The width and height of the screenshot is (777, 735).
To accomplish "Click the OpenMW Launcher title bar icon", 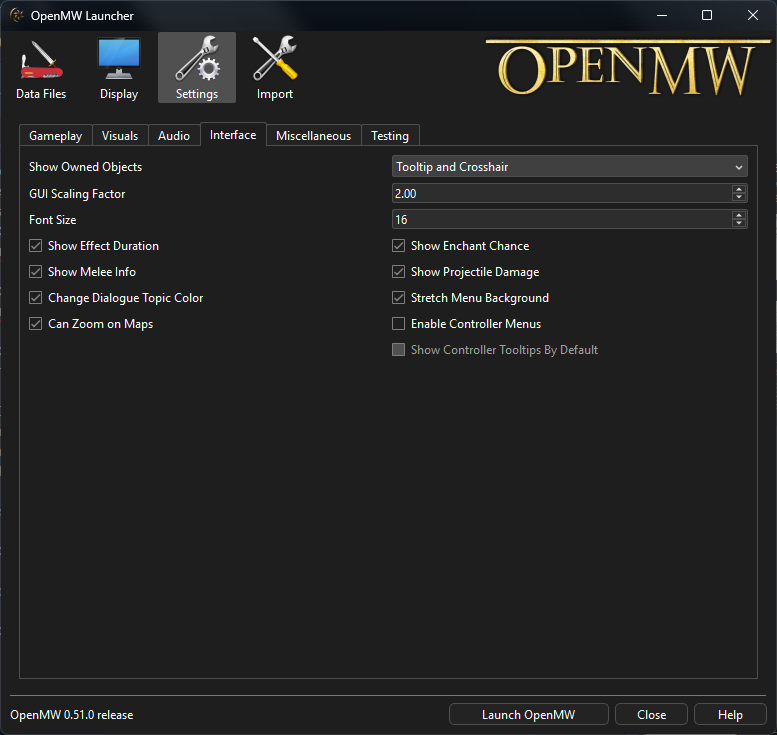I will pyautogui.click(x=17, y=15).
